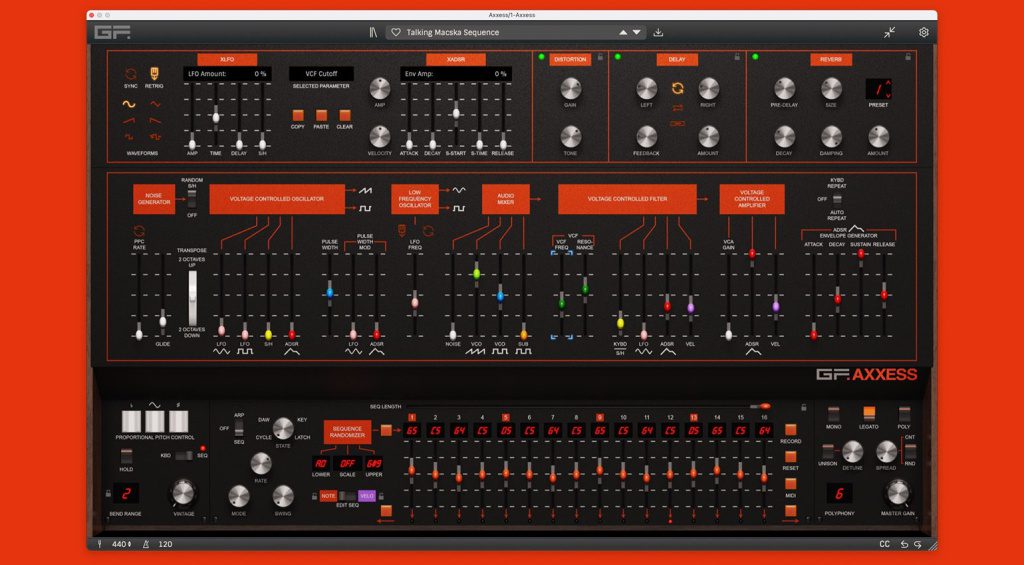The height and width of the screenshot is (565, 1024).
Task: Click the Master Gain knob
Action: tap(898, 492)
